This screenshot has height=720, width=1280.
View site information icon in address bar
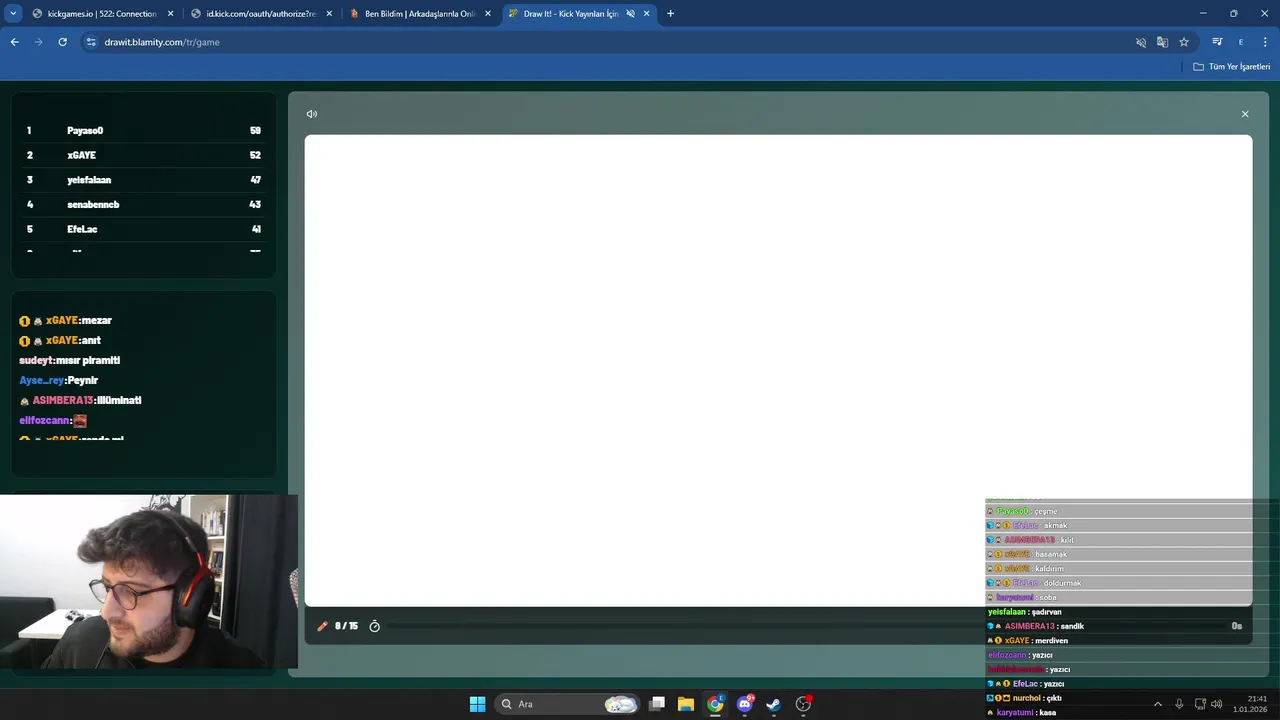tap(90, 42)
